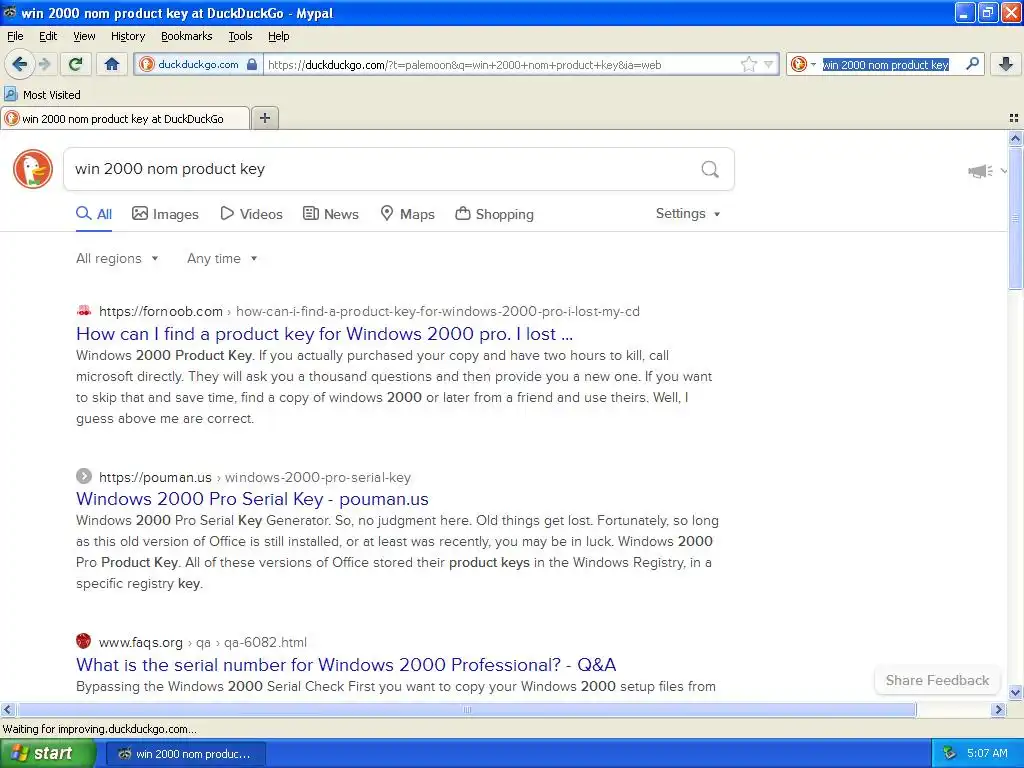Screen dimensions: 1024x768
Task: Go to the Home page icon
Action: pos(112,64)
